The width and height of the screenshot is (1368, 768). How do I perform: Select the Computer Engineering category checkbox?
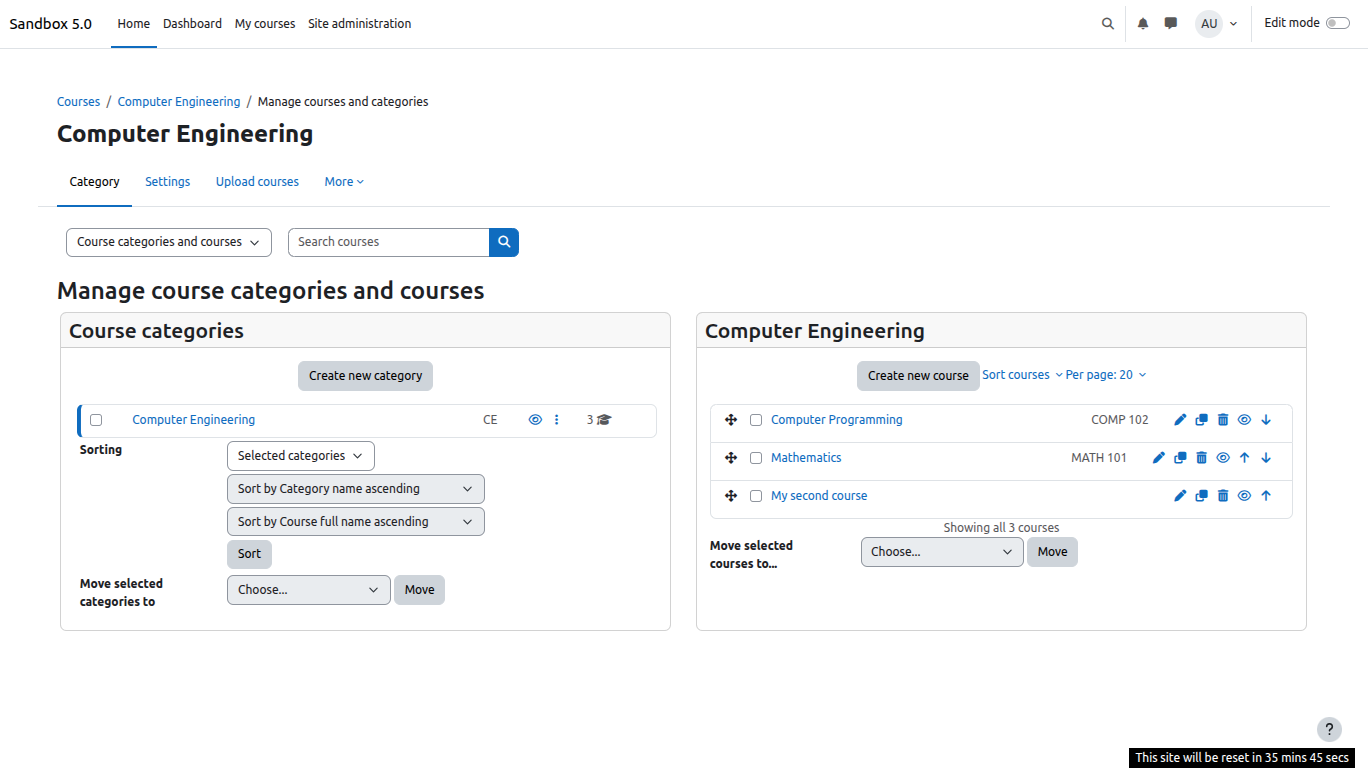coord(95,419)
